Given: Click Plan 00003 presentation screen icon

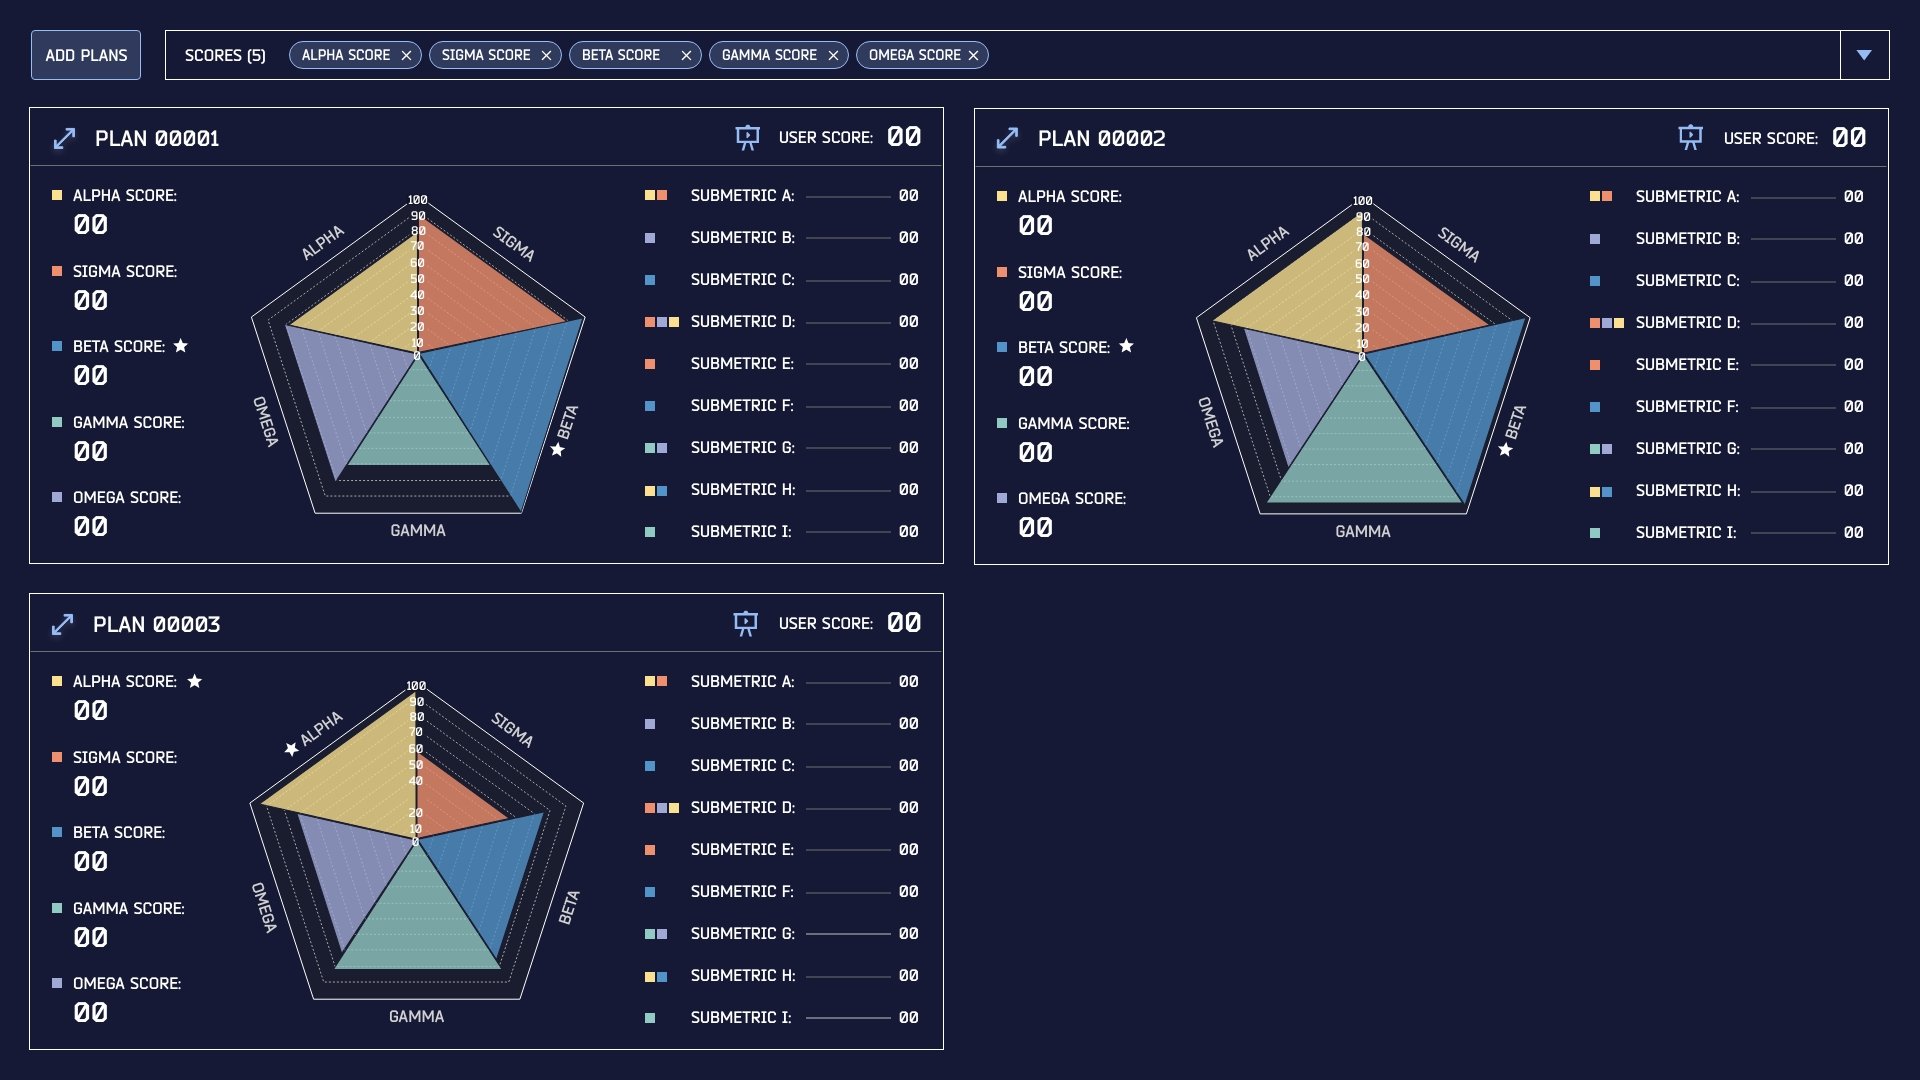Looking at the screenshot, I should [745, 623].
